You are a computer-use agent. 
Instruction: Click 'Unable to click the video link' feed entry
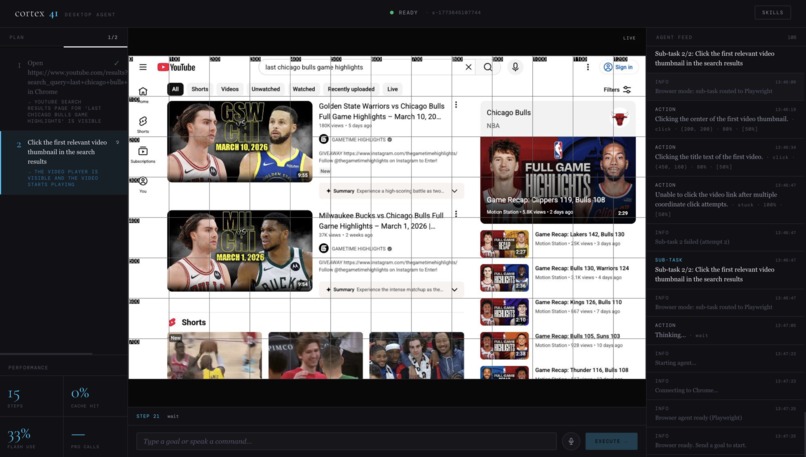725,199
